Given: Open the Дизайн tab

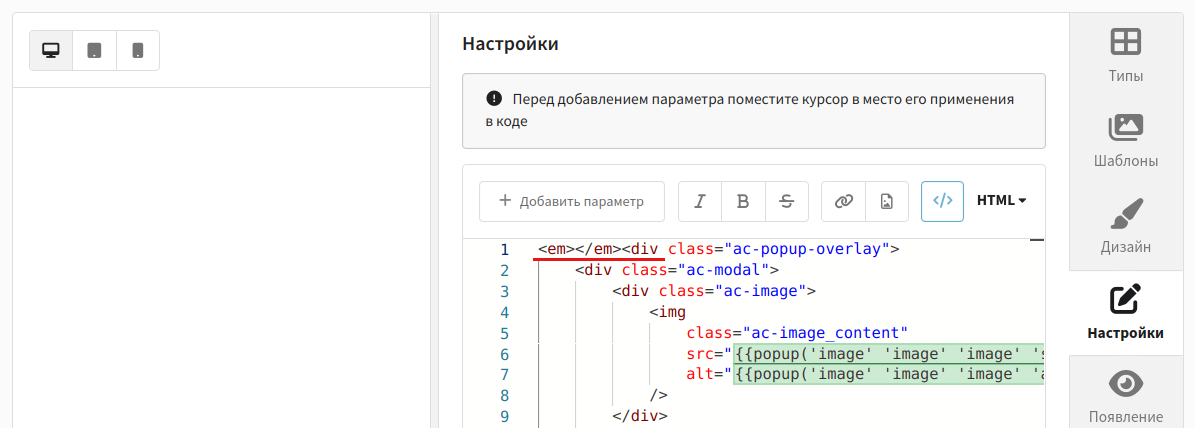Looking at the screenshot, I should [x=1126, y=227].
